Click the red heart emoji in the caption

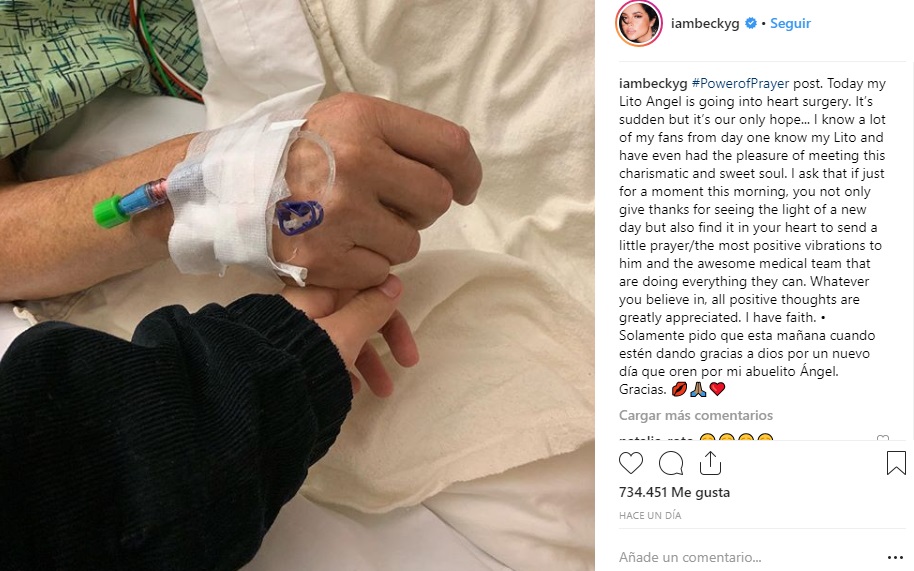tap(718, 389)
